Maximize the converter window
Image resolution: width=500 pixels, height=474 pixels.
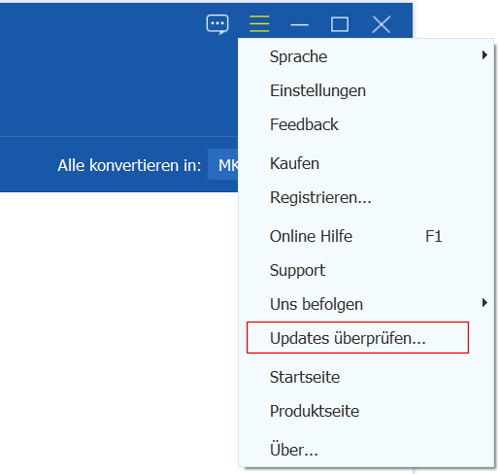pyautogui.click(x=340, y=24)
